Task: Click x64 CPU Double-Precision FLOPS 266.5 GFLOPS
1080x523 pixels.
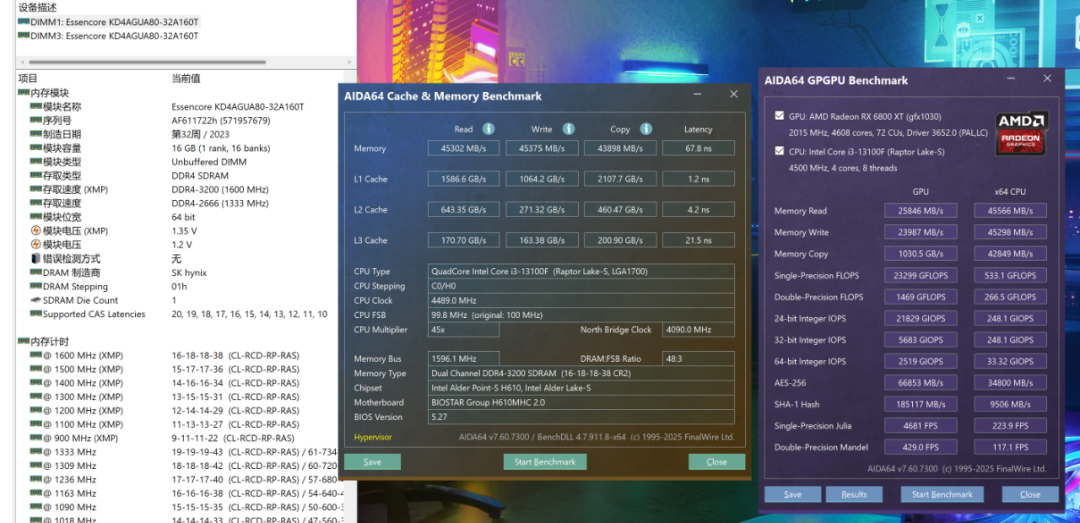Action: (1010, 297)
